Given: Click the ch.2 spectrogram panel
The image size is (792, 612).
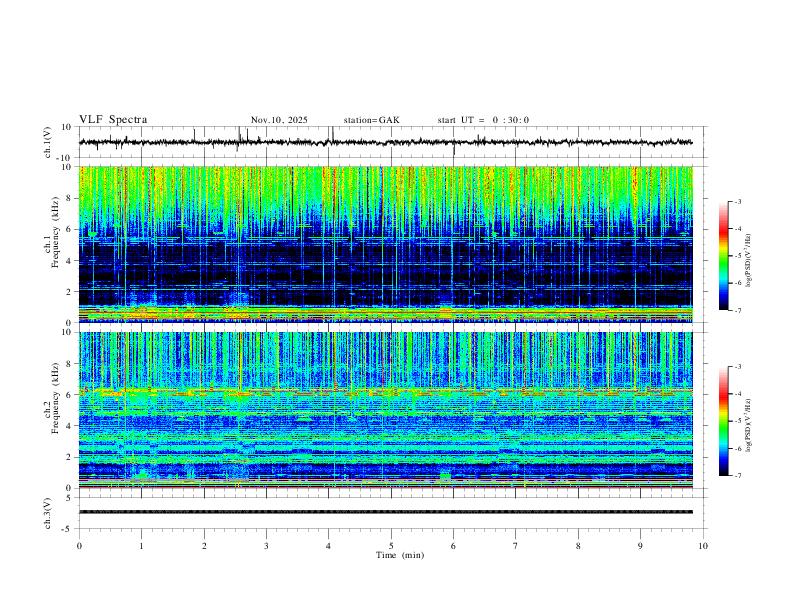Looking at the screenshot, I should (x=386, y=410).
